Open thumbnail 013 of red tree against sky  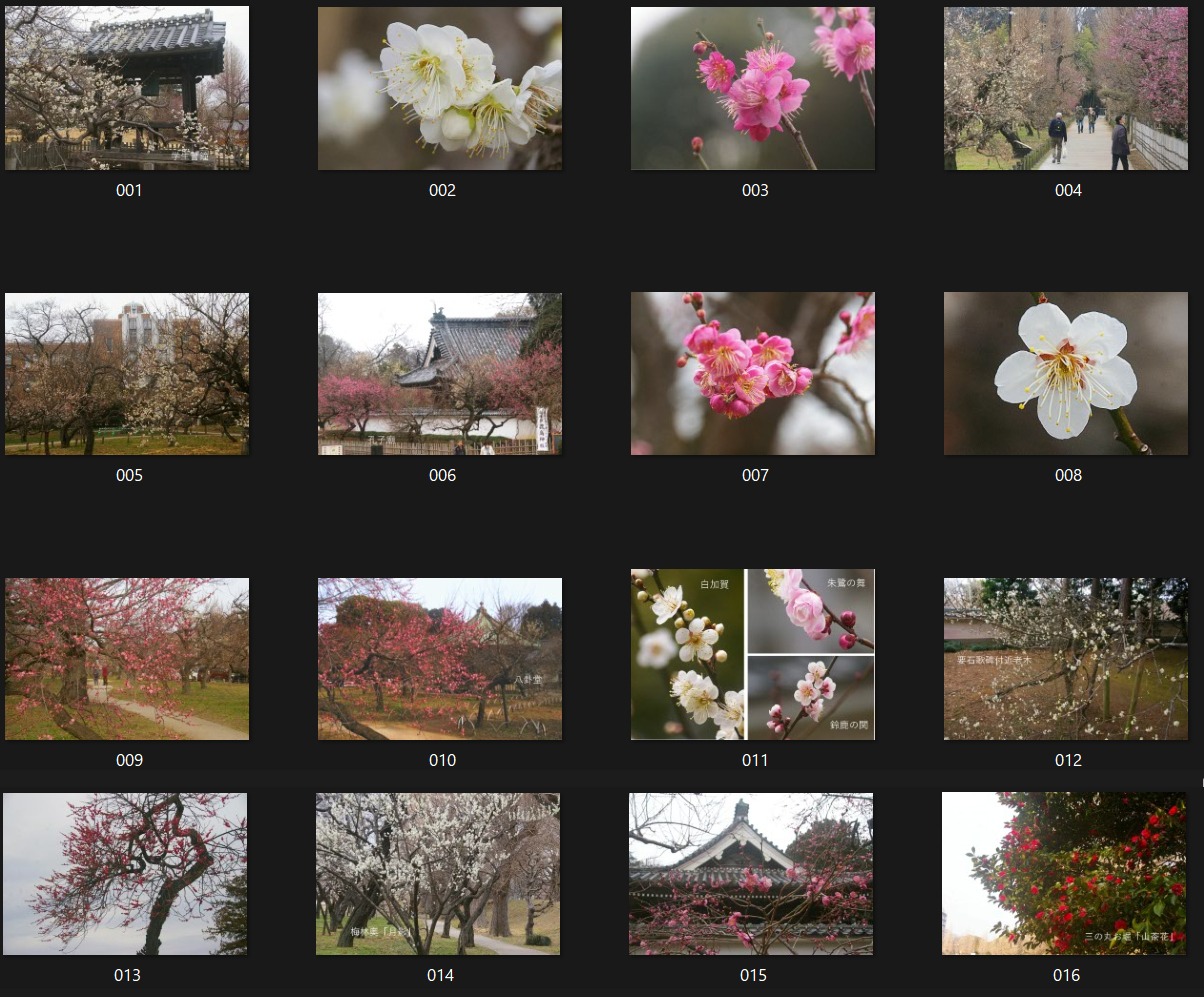point(125,874)
